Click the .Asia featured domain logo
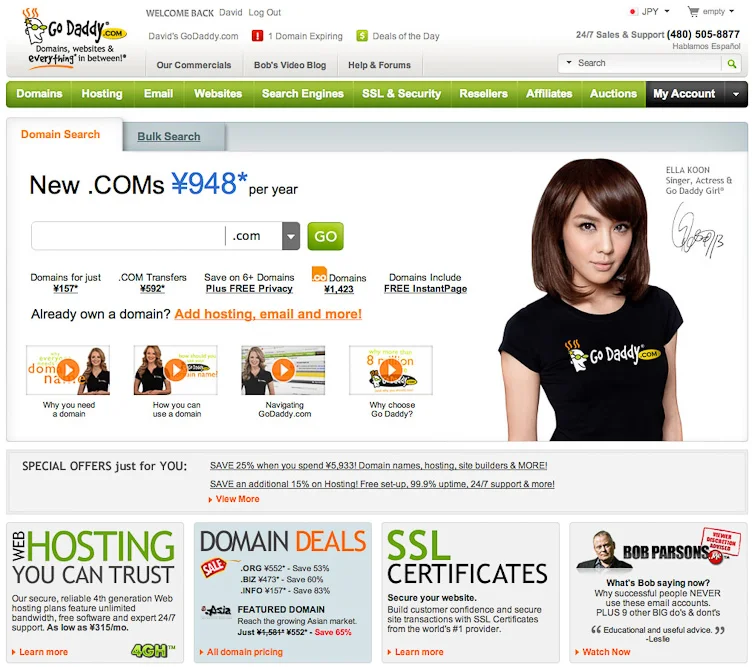 tap(216, 611)
